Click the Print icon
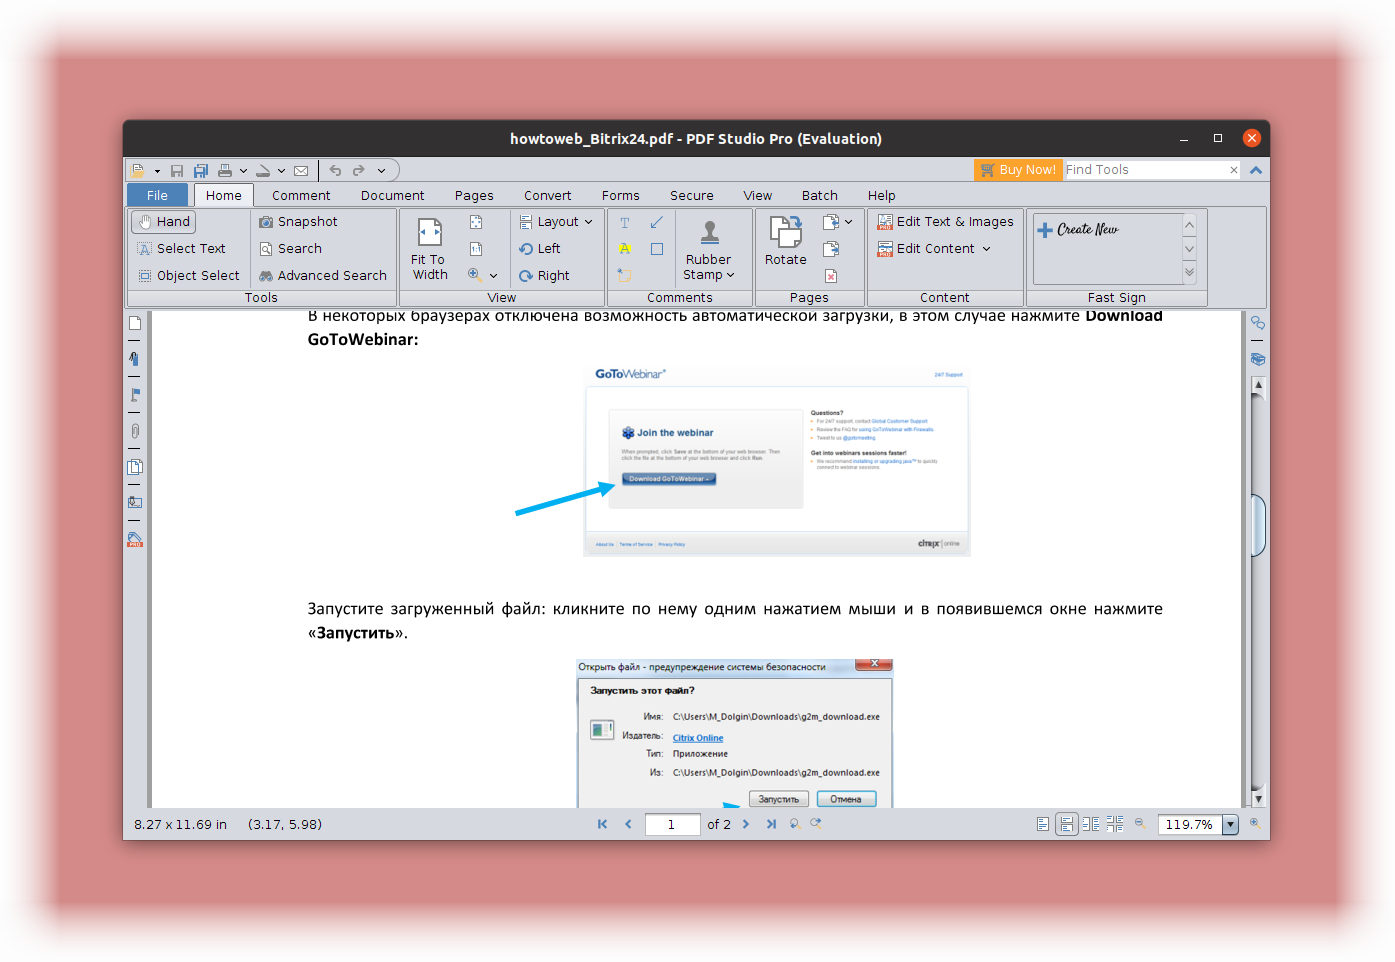 225,170
